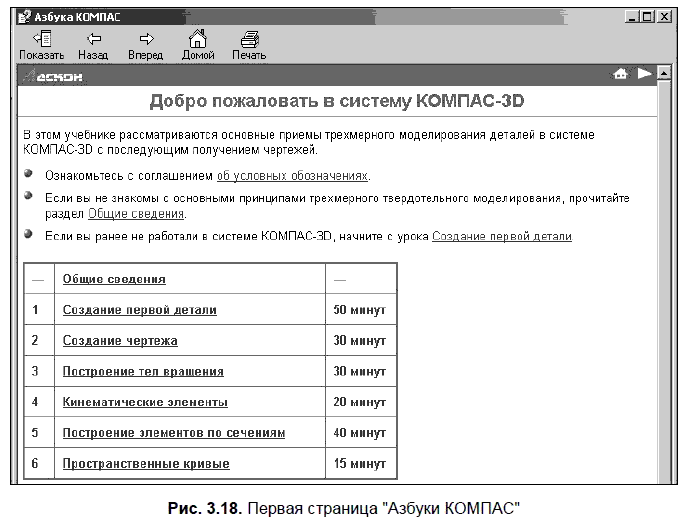Image resolution: width=687 pixels, height=521 pixels.
Task: Click the '30 минут' cell for Построение тел вращения
Action: [361, 371]
